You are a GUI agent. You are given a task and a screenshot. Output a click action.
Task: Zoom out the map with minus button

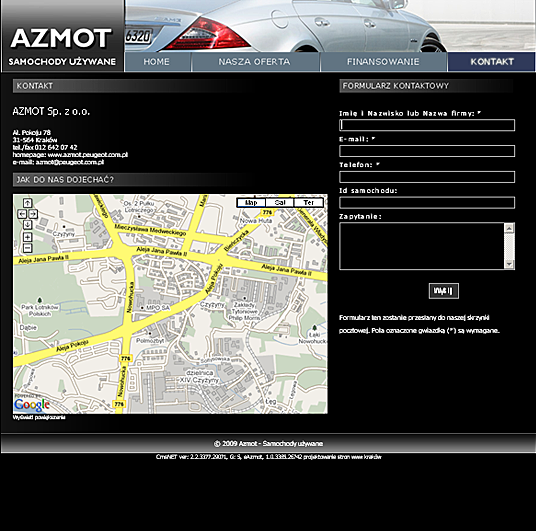[x=27, y=248]
